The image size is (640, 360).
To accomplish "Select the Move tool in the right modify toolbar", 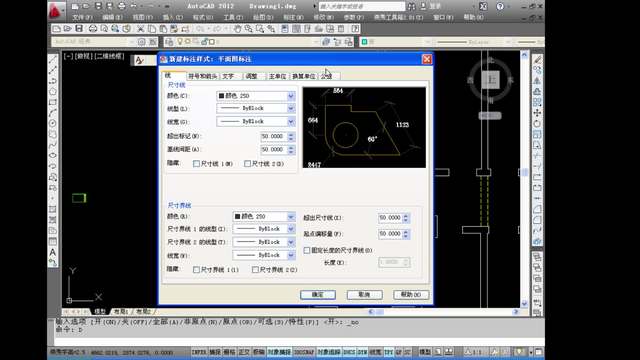I will 537,113.
